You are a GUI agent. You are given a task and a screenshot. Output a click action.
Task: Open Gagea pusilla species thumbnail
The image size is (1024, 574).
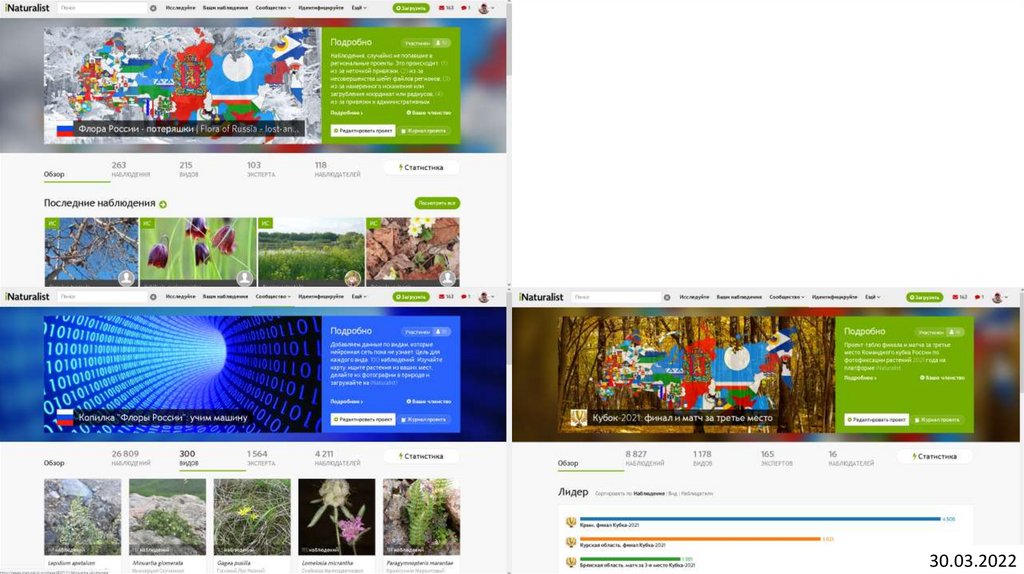(252, 517)
